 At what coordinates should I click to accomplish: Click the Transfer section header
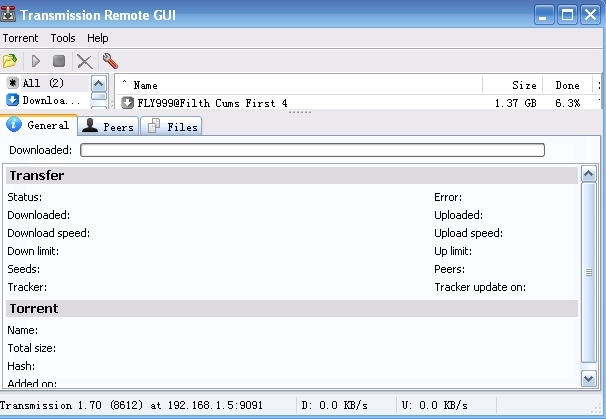tap(292, 175)
